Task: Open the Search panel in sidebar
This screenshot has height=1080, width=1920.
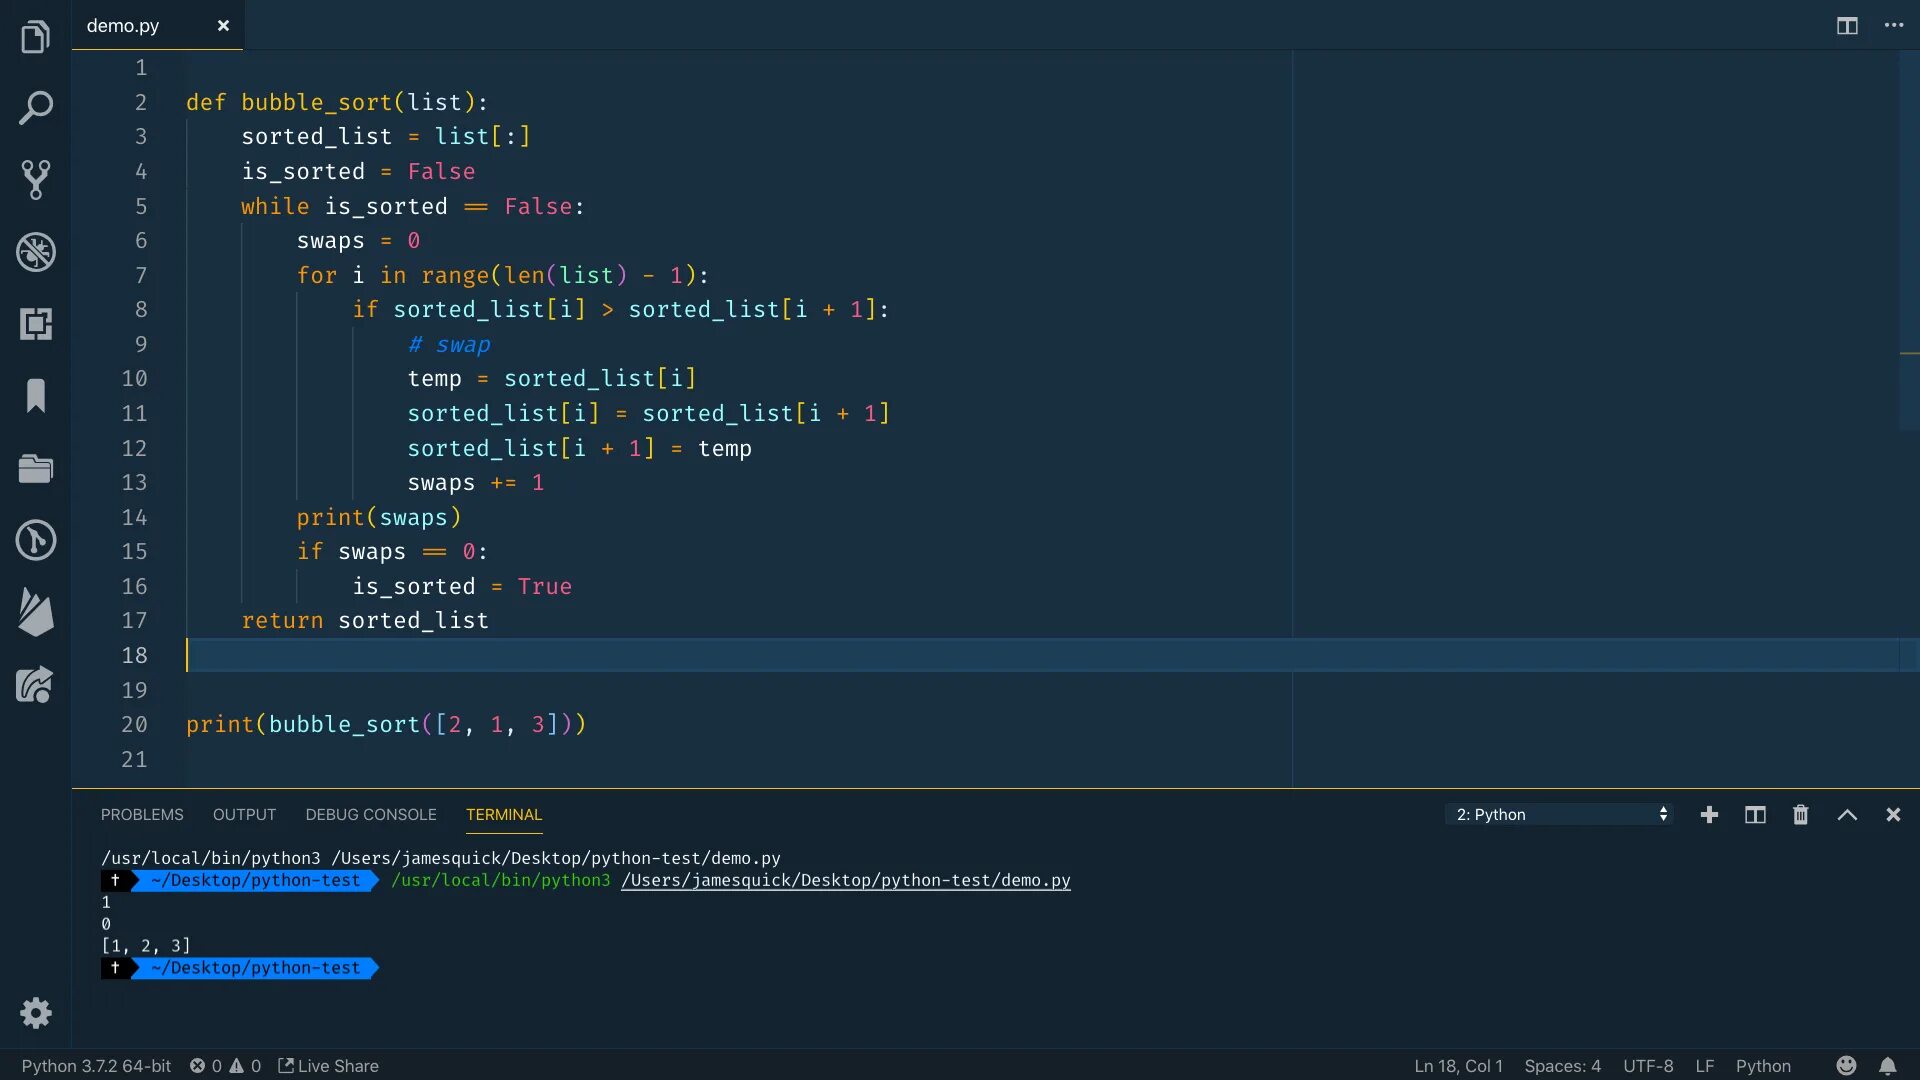Action: pyautogui.click(x=36, y=105)
